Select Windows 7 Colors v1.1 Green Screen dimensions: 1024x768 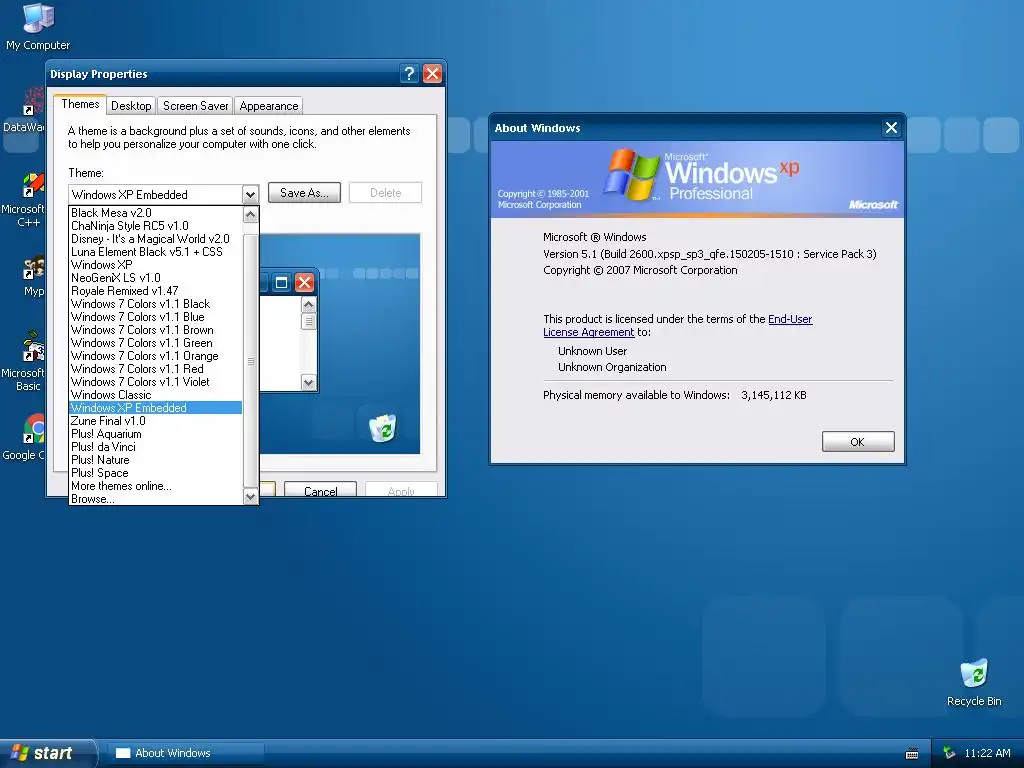click(x=155, y=344)
